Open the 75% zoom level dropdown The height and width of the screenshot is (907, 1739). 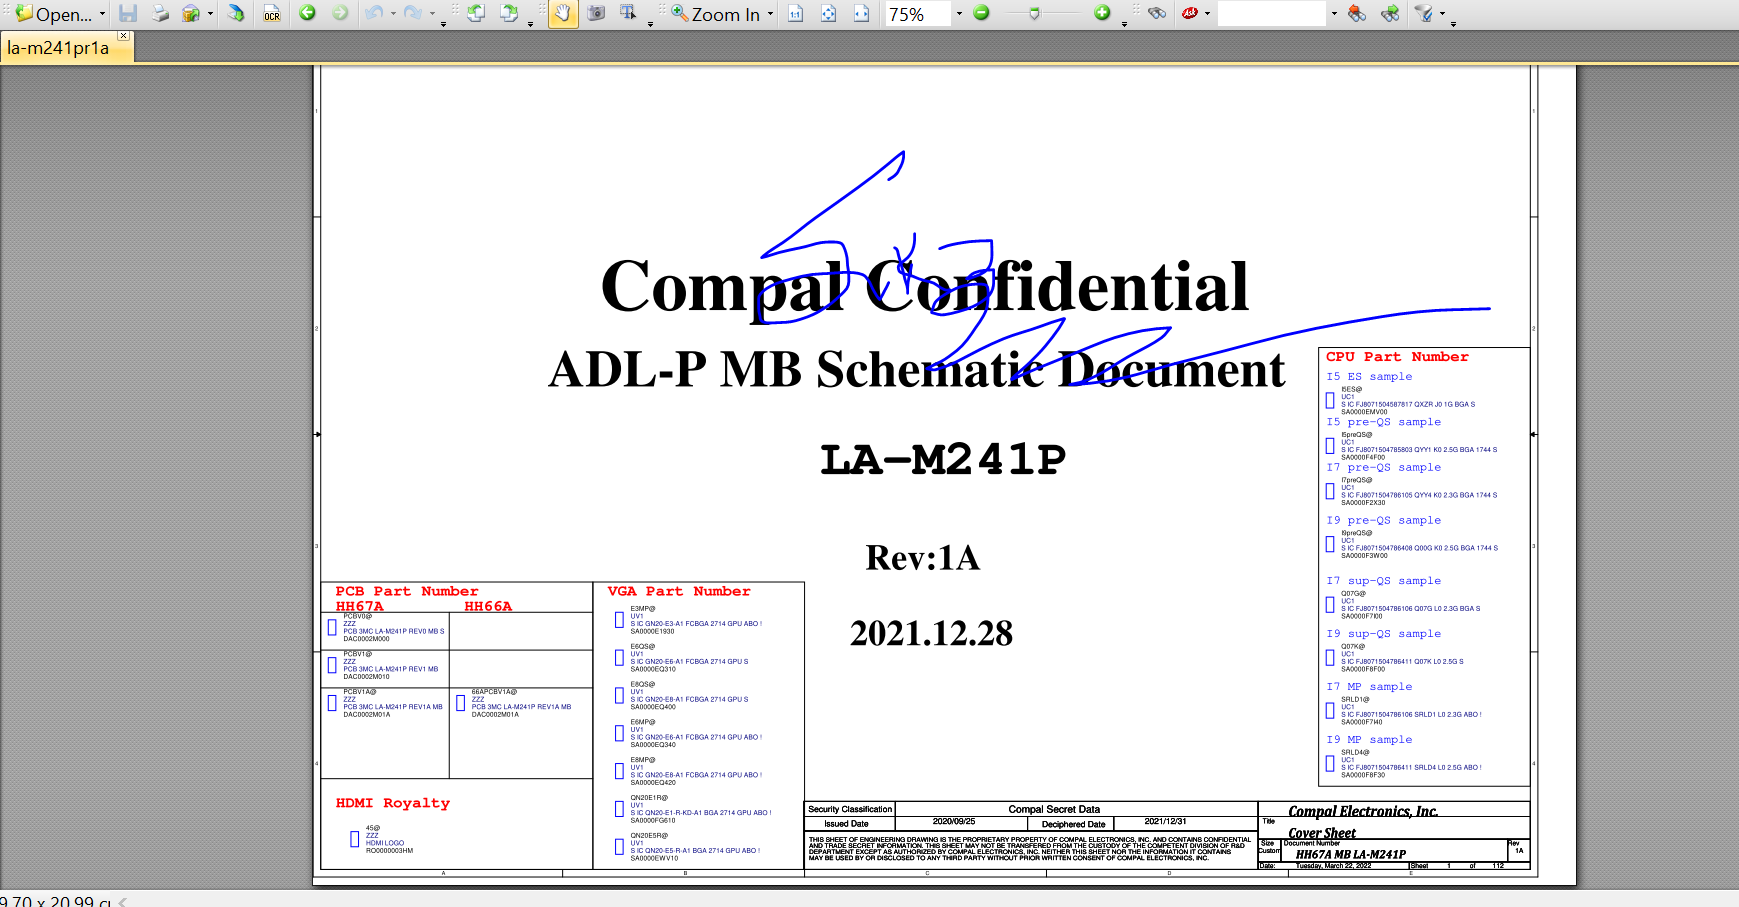(x=959, y=14)
